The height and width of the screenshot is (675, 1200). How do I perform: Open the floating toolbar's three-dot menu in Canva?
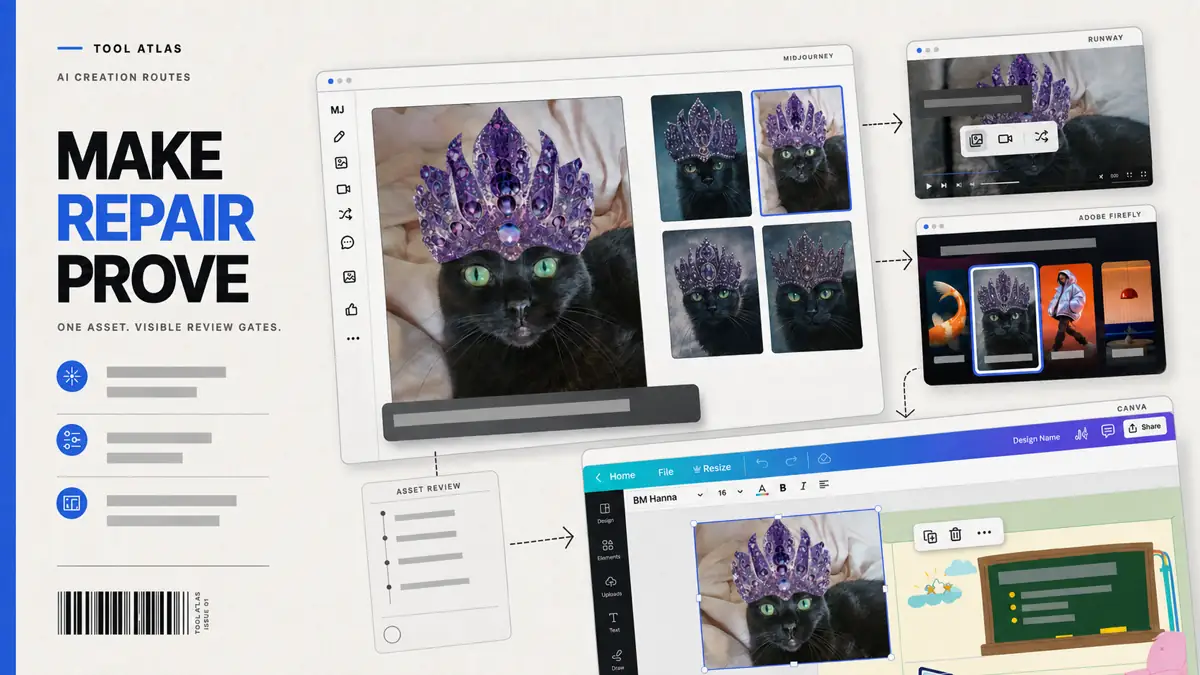[984, 533]
